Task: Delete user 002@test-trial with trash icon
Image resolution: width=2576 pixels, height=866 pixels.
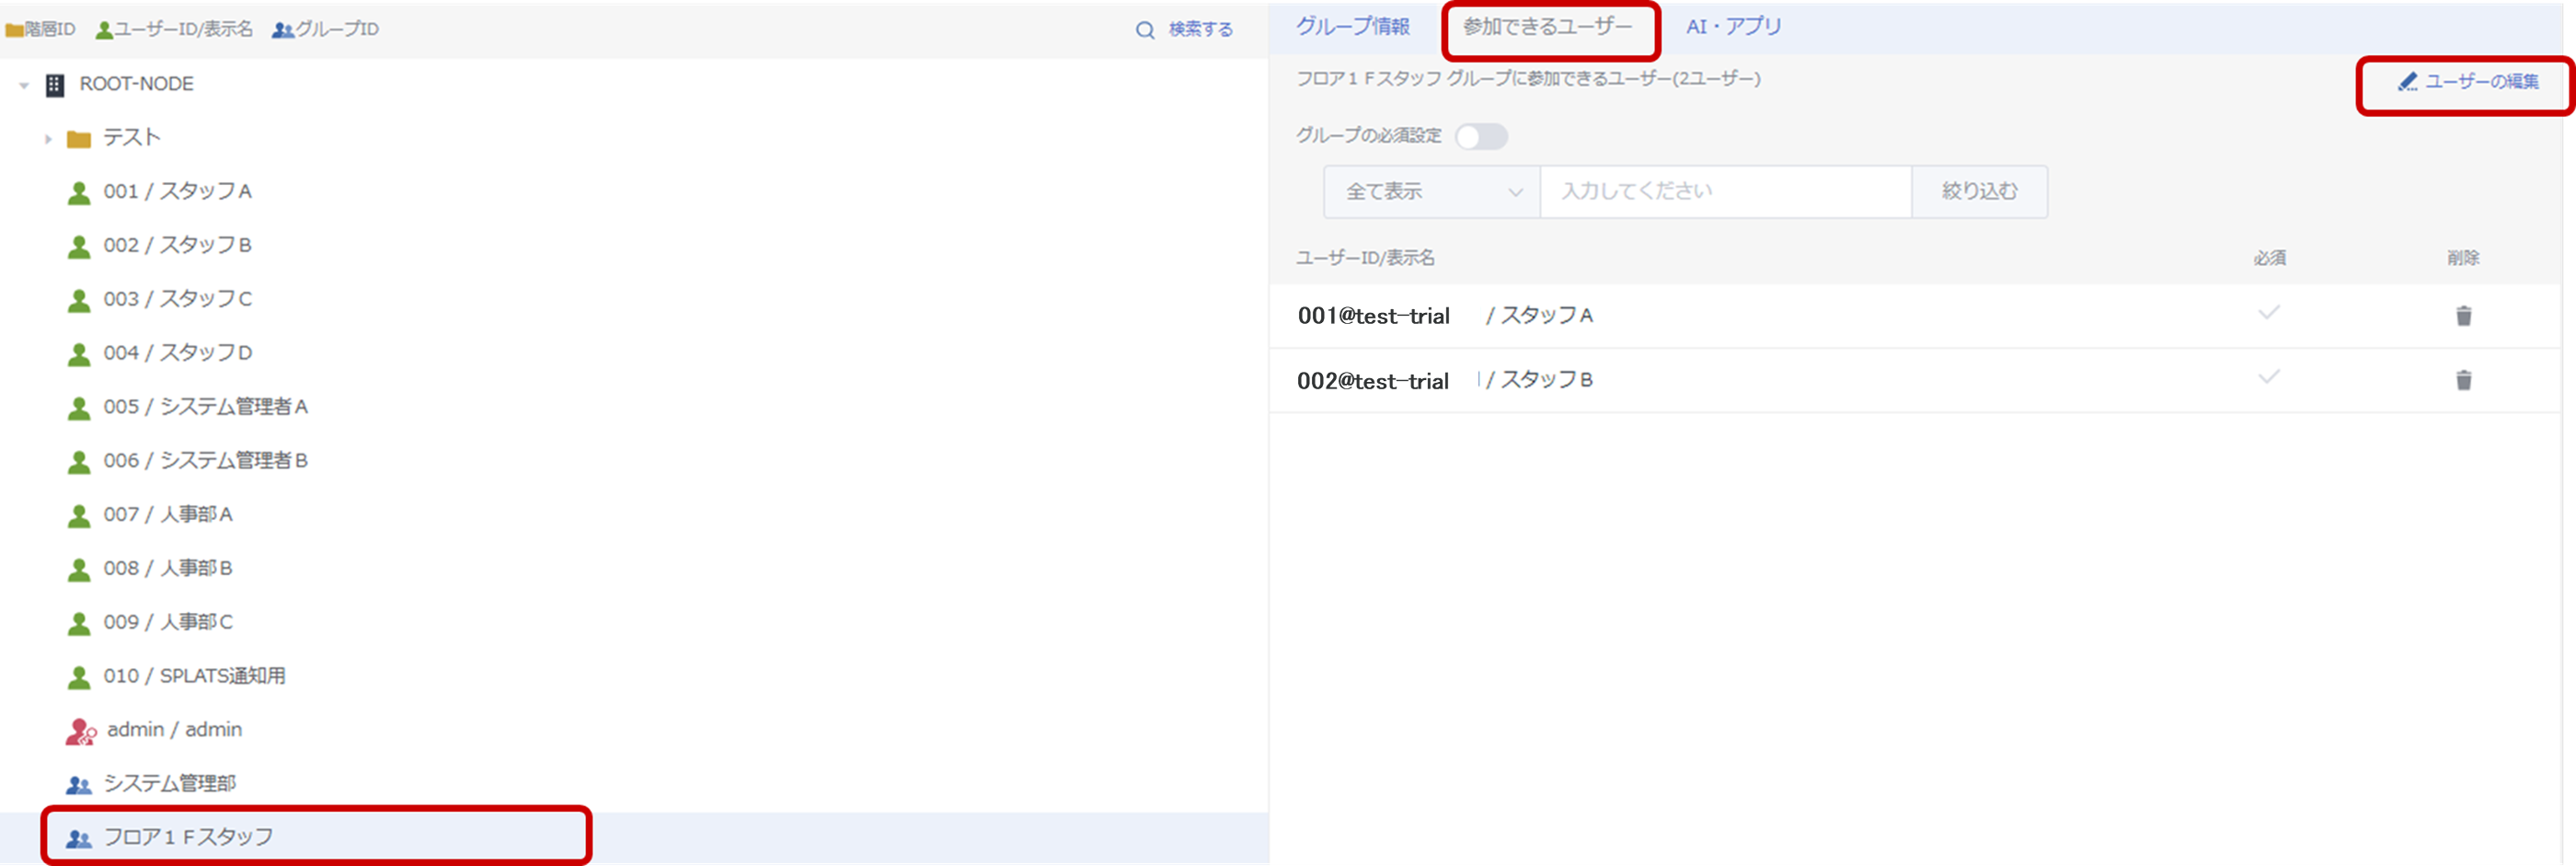Action: click(2463, 380)
